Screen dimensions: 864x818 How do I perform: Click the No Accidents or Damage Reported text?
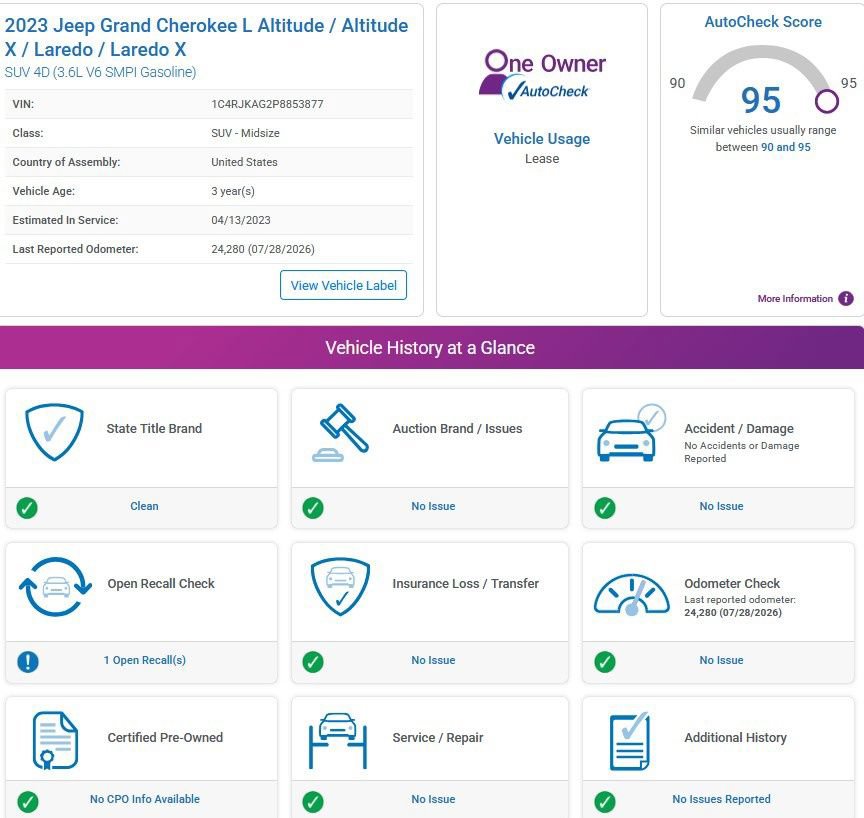[742, 452]
